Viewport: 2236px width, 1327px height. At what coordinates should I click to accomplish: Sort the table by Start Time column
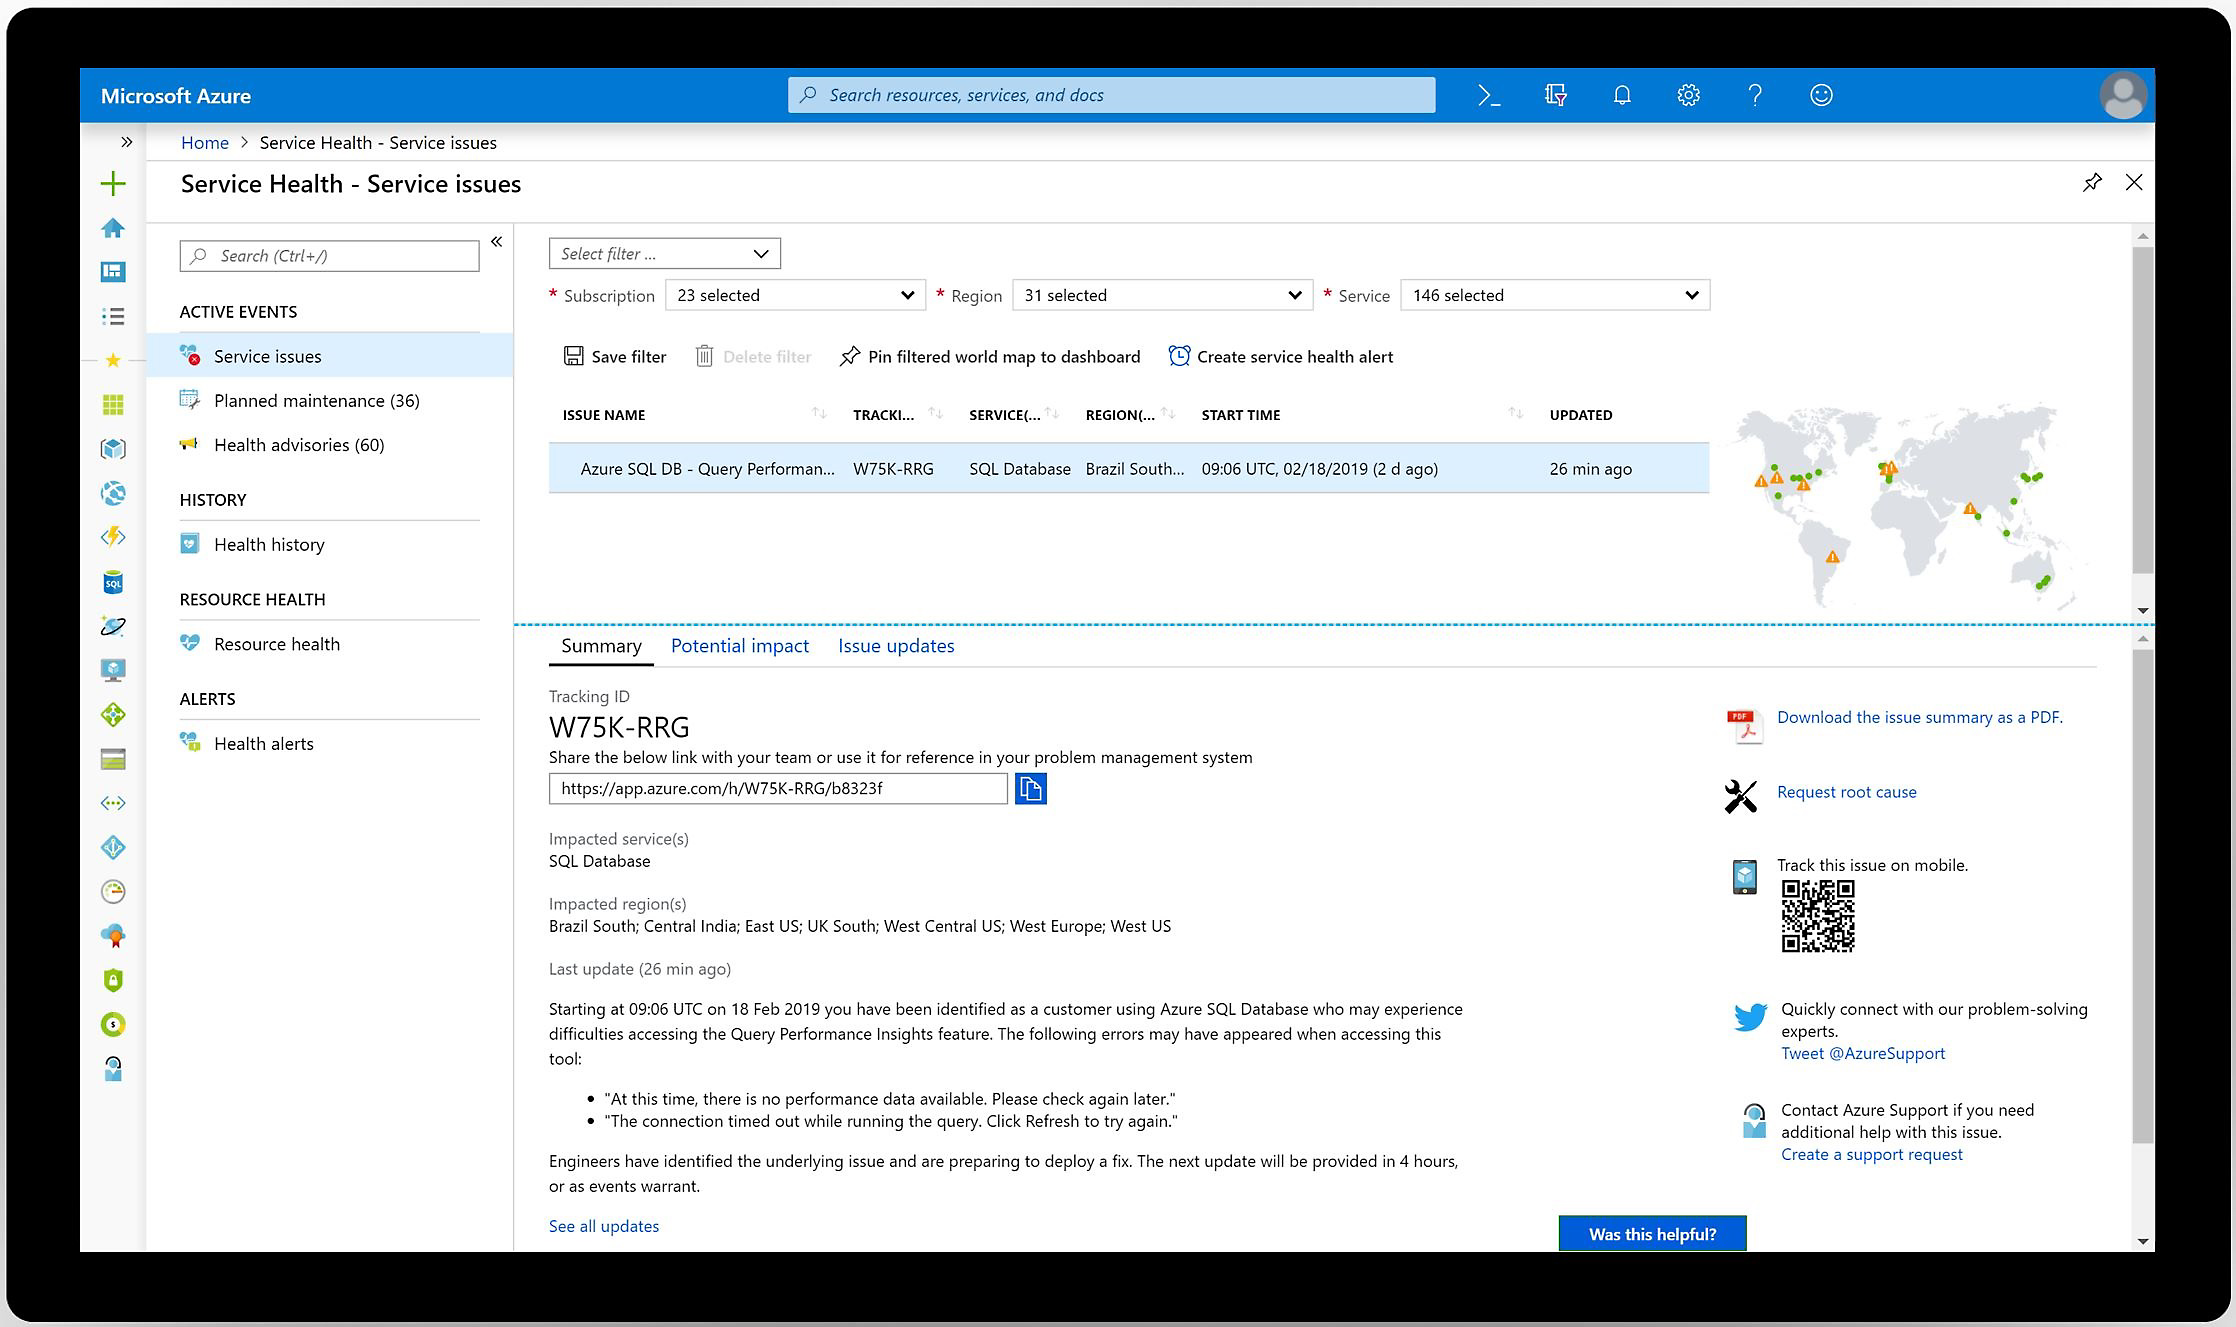(x=1515, y=414)
